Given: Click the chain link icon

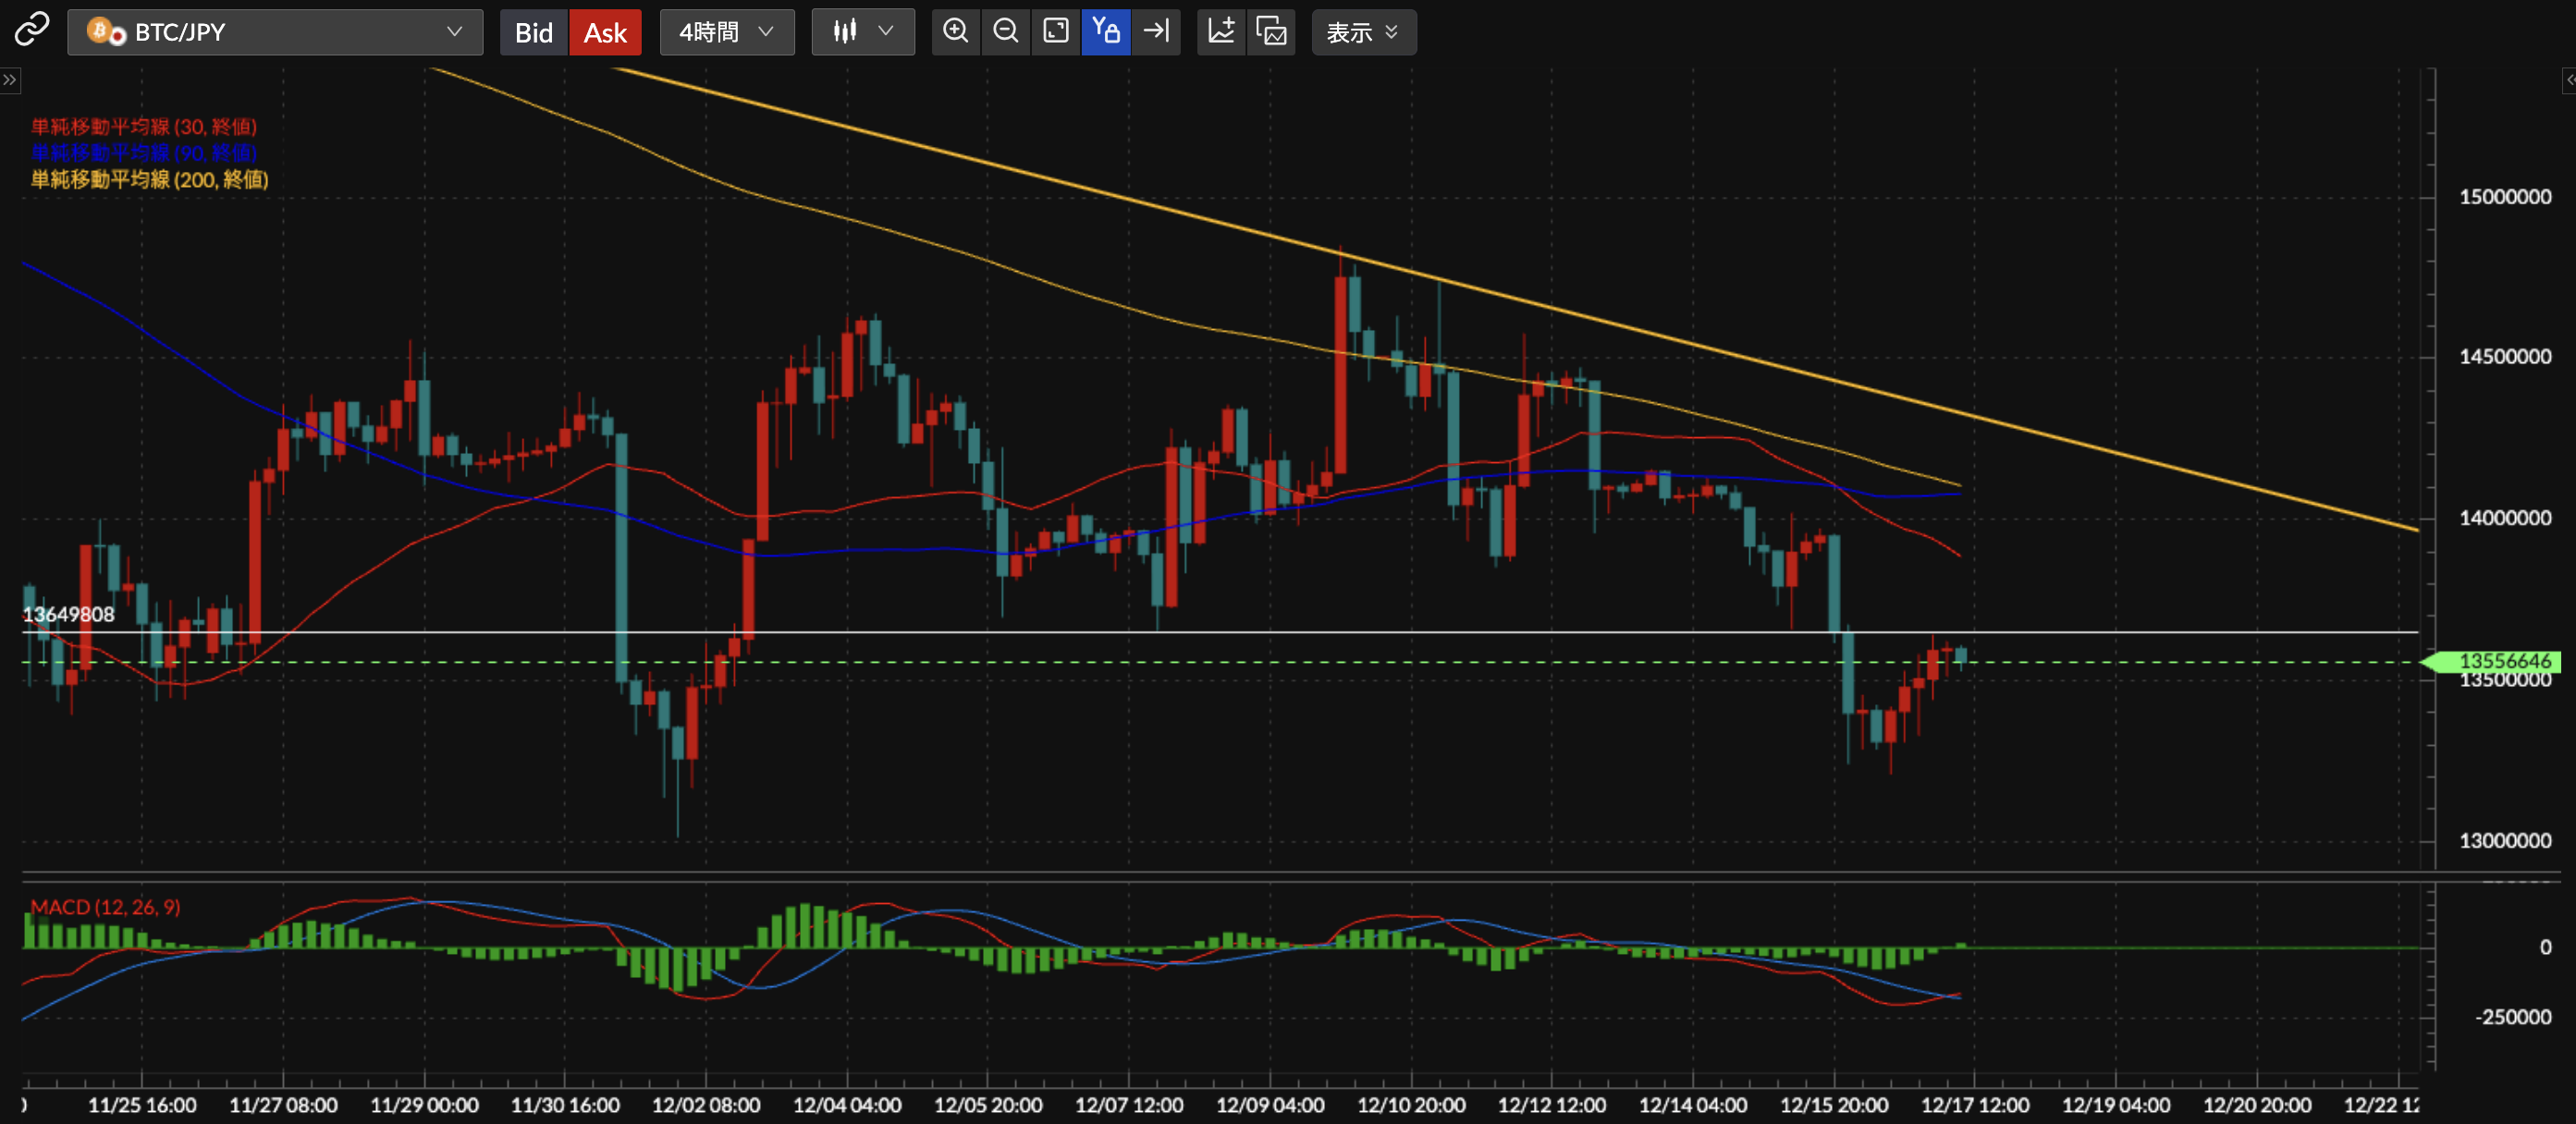Looking at the screenshot, I should pos(30,30).
